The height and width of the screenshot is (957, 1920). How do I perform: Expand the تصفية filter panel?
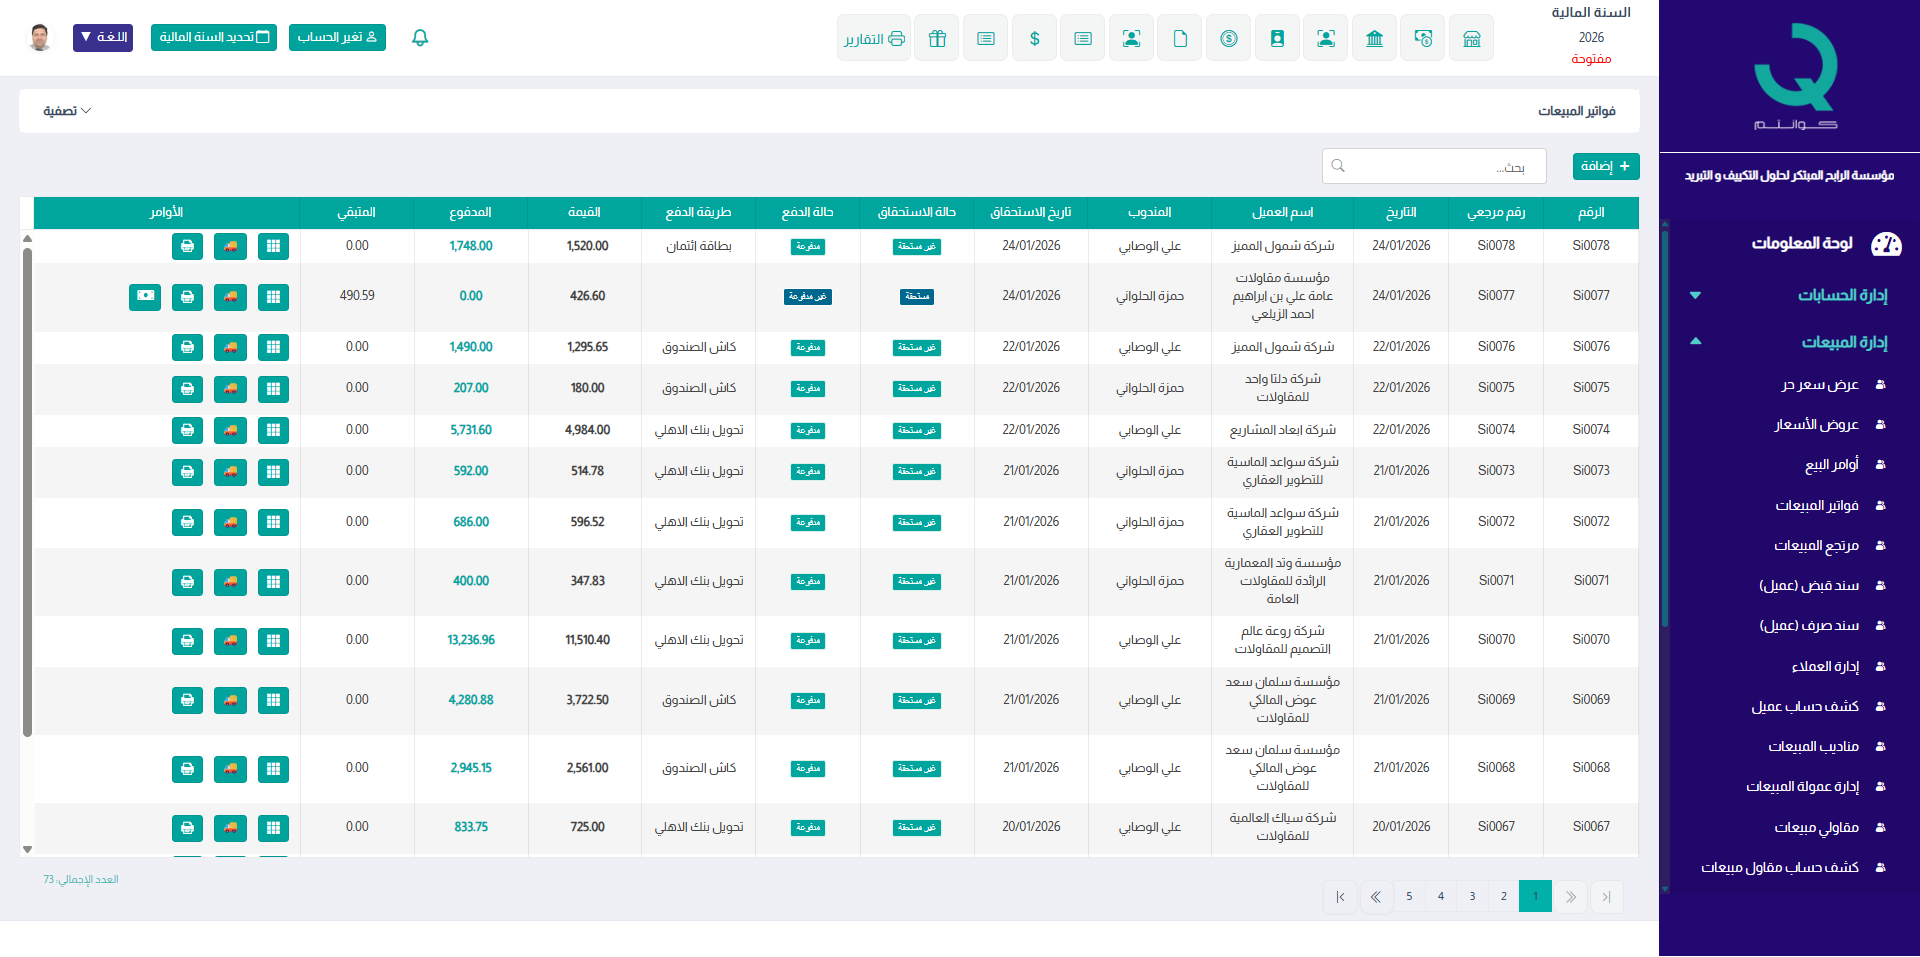[67, 111]
